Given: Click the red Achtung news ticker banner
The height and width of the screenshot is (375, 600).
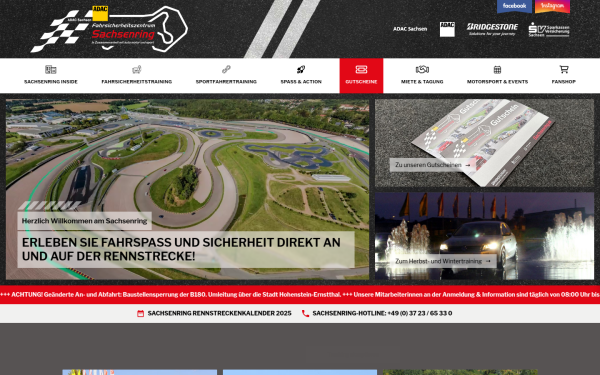Looking at the screenshot, I should coord(300,295).
